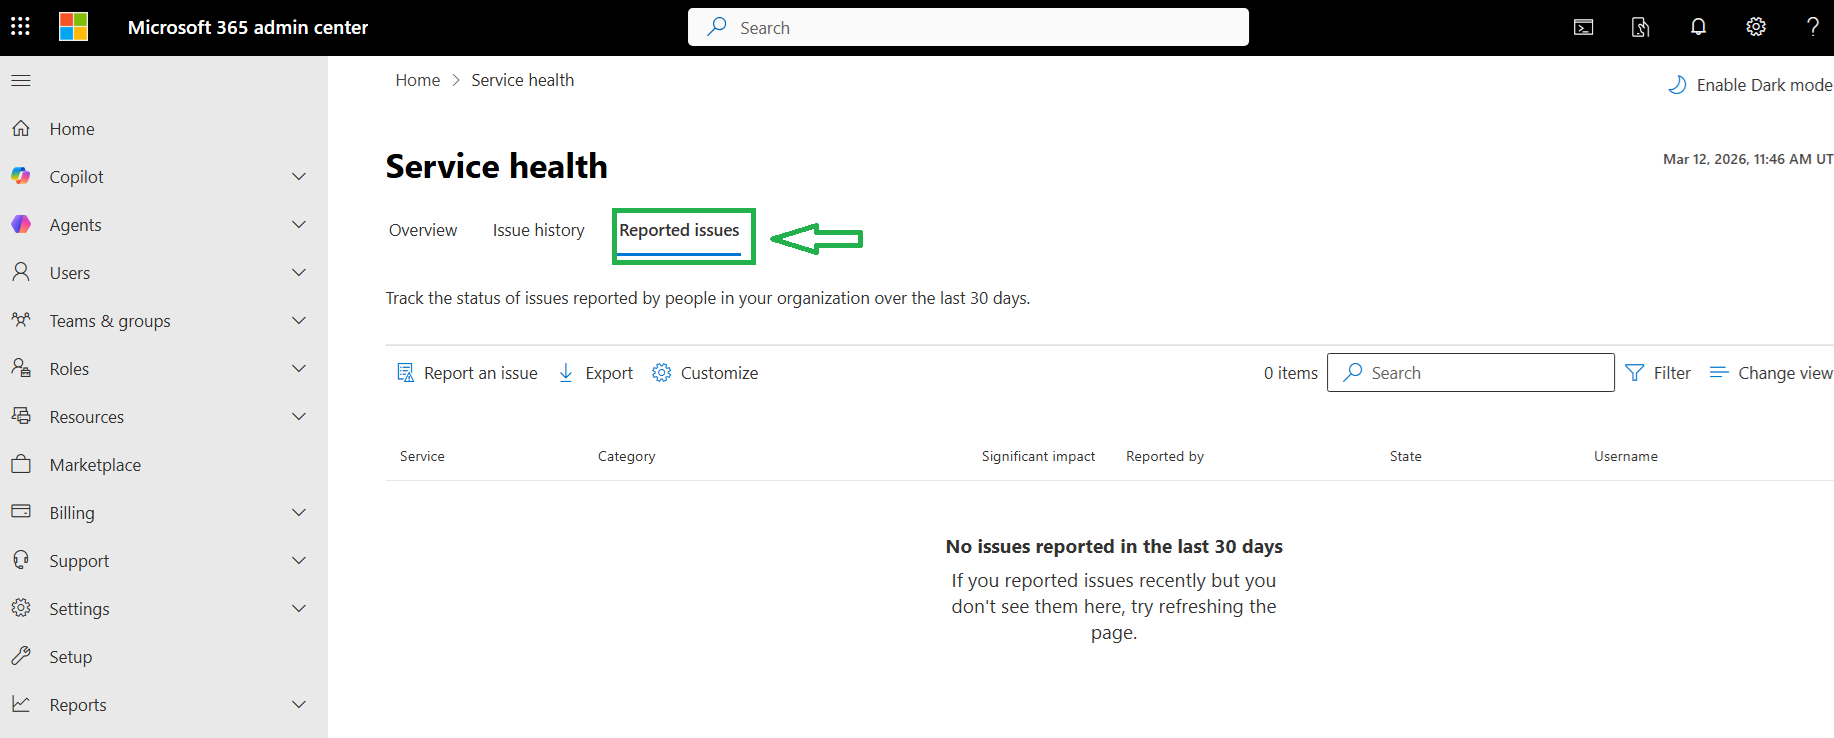This screenshot has width=1834, height=738.
Task: Click the Billing card icon
Action: pos(21,512)
